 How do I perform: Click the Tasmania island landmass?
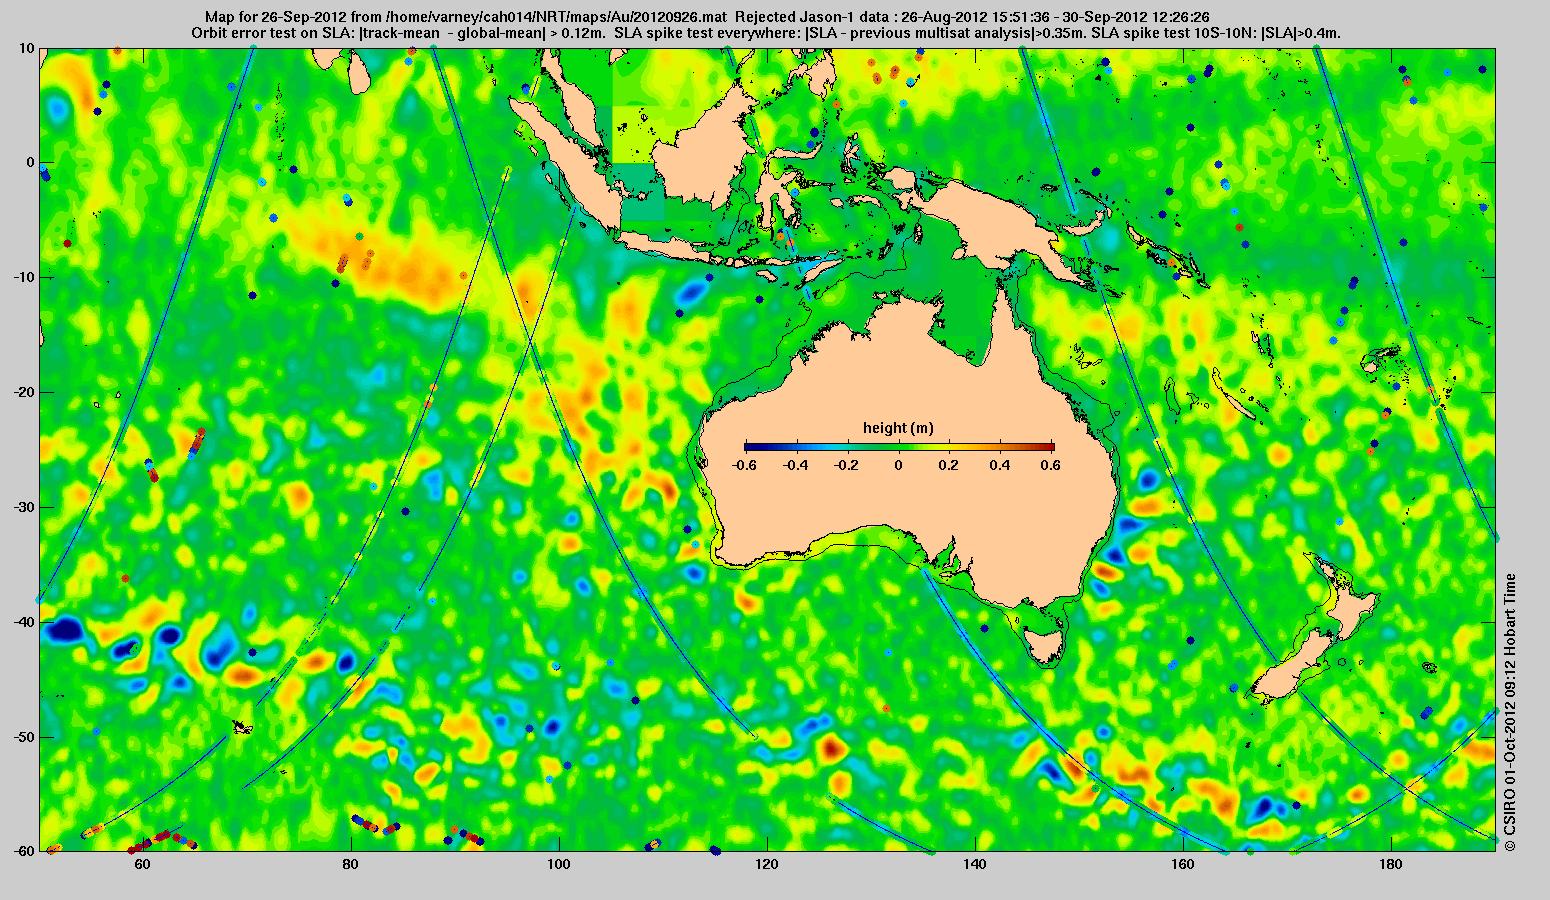1044,644
